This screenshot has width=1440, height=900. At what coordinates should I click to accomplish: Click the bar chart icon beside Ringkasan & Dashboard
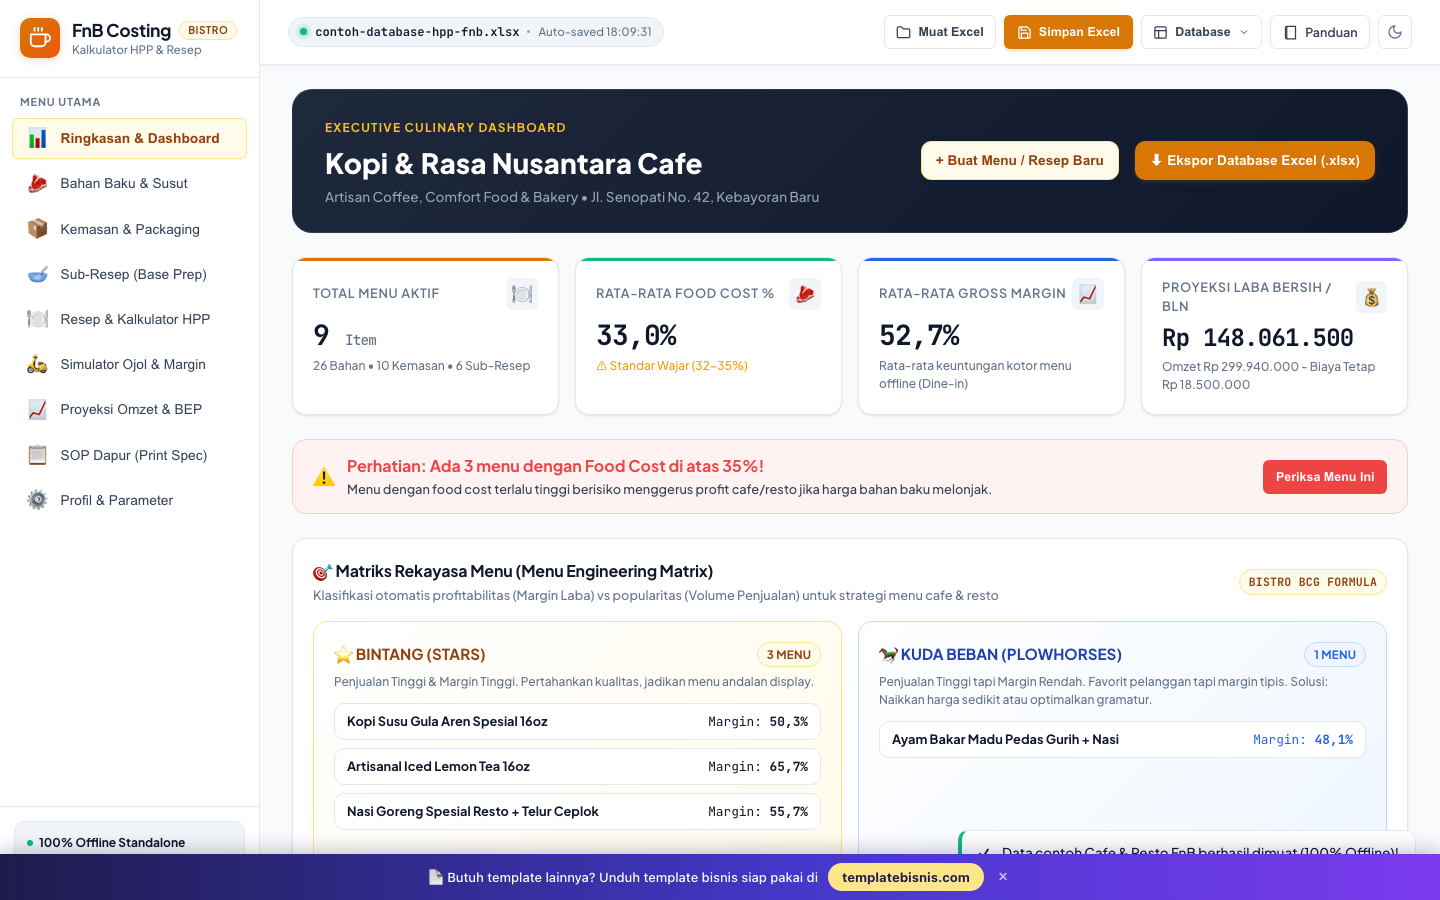click(37, 139)
